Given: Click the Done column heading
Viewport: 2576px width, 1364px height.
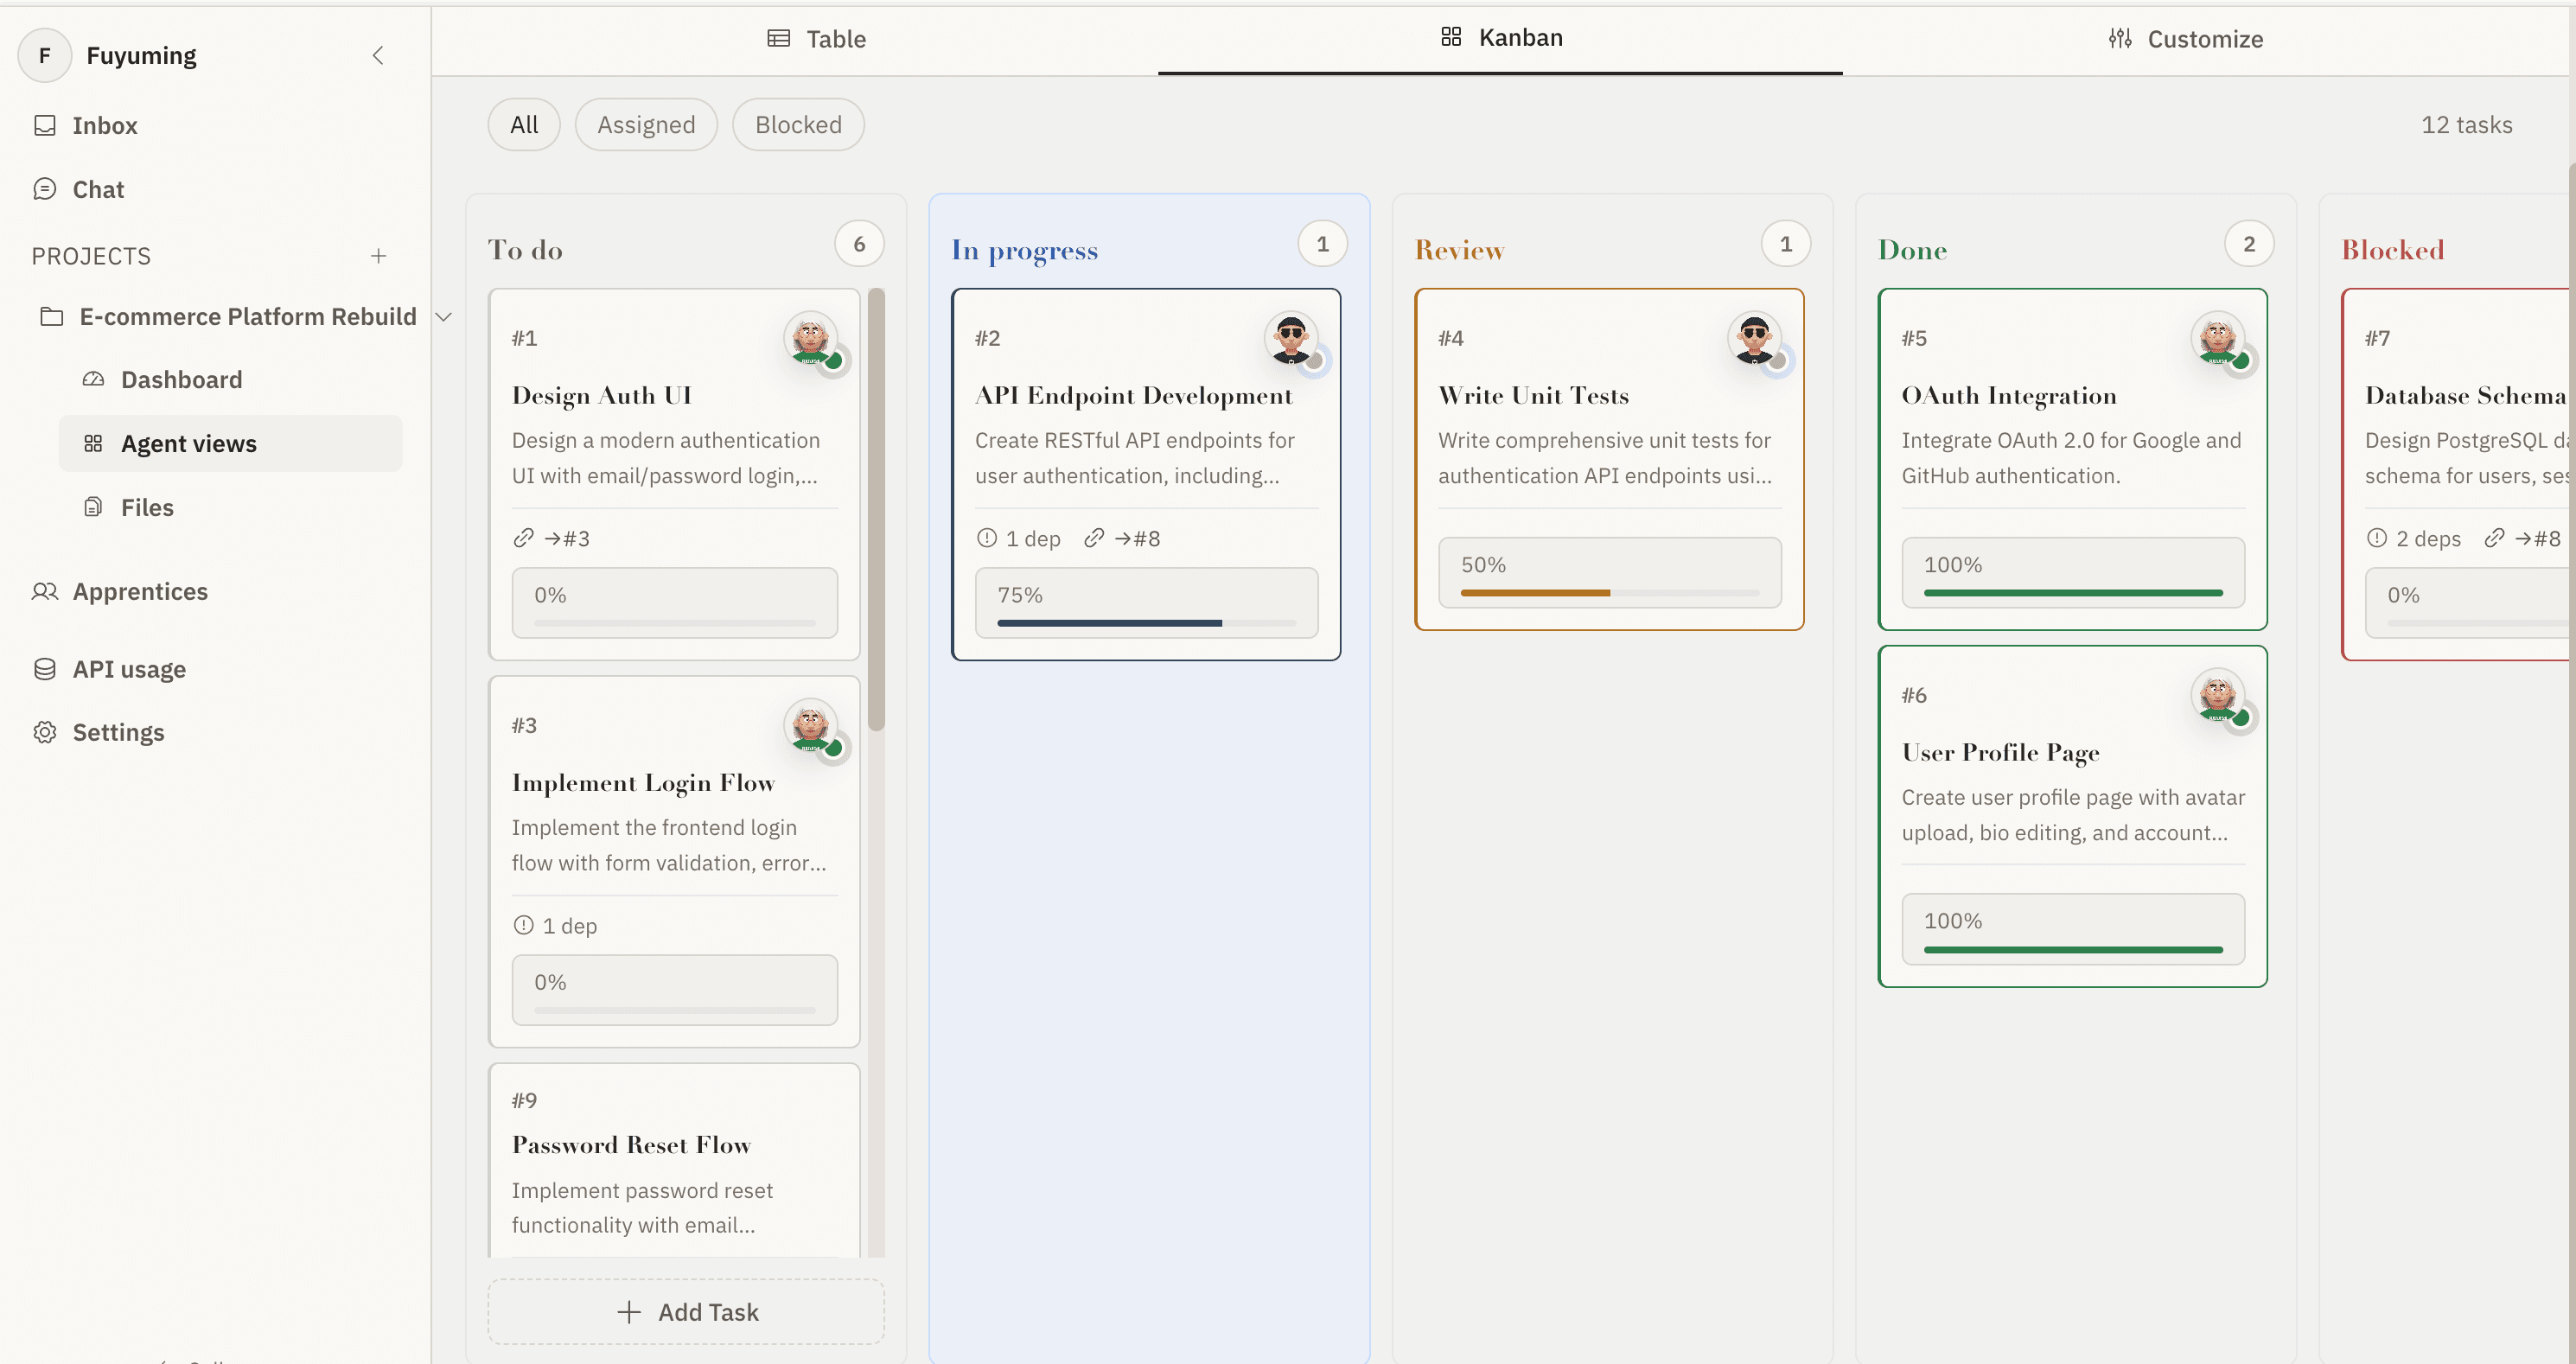Looking at the screenshot, I should click(x=1912, y=250).
